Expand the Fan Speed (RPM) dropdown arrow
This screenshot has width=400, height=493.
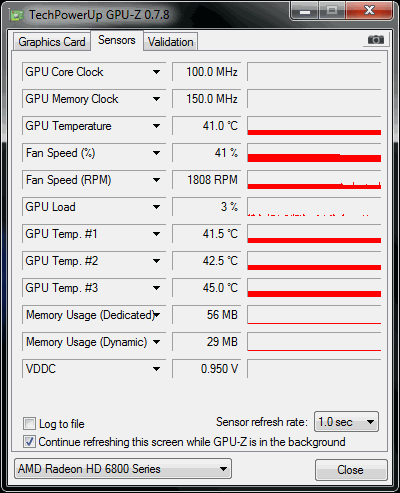[156, 180]
